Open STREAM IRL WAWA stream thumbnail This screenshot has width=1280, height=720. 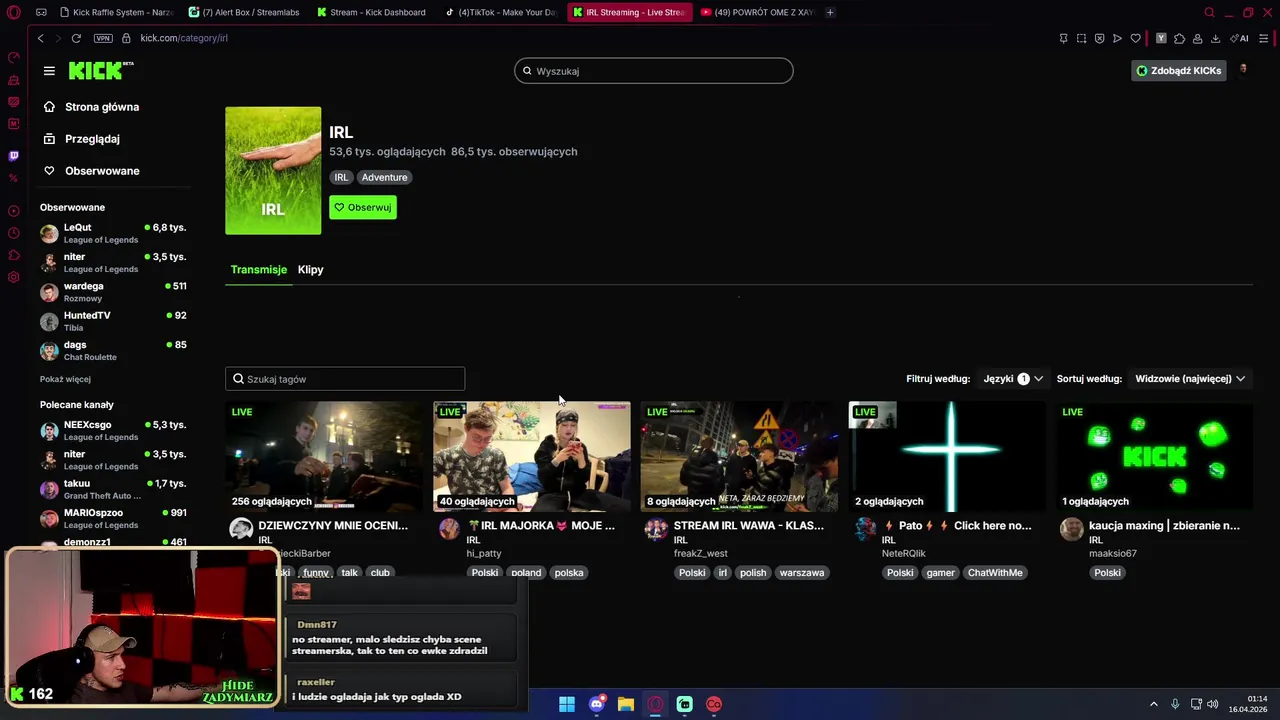(740, 457)
